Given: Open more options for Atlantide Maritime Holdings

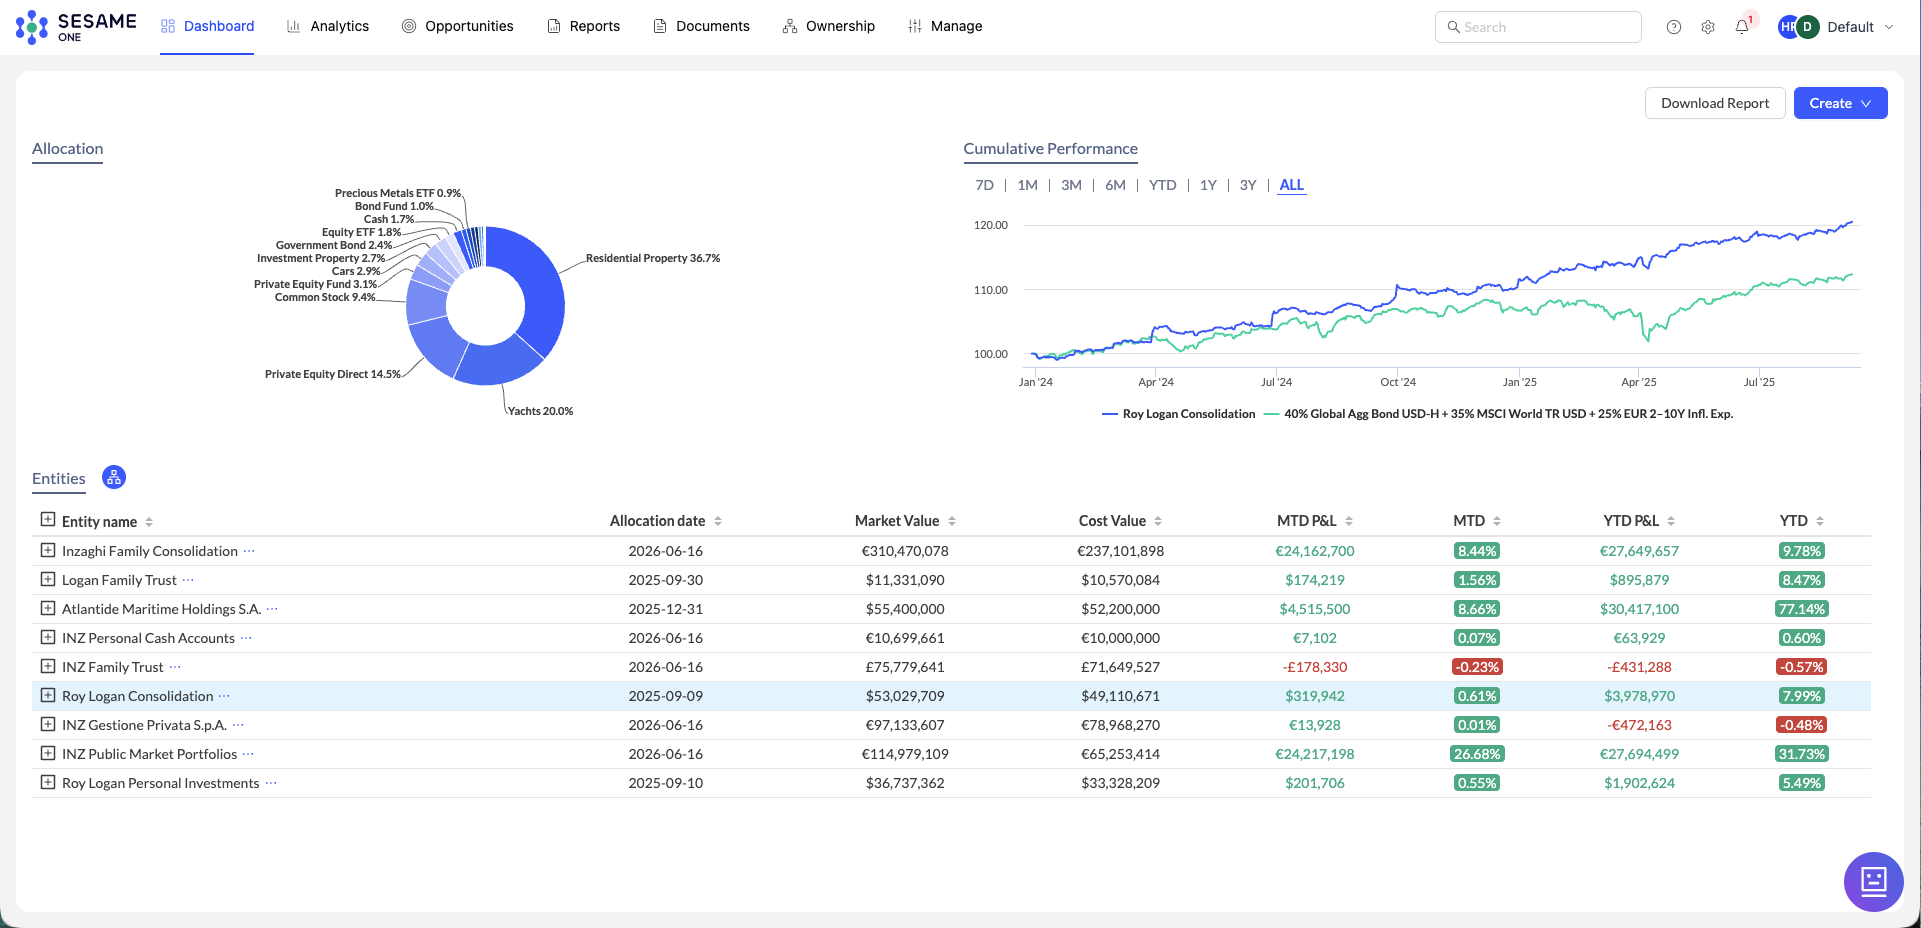Looking at the screenshot, I should (272, 609).
